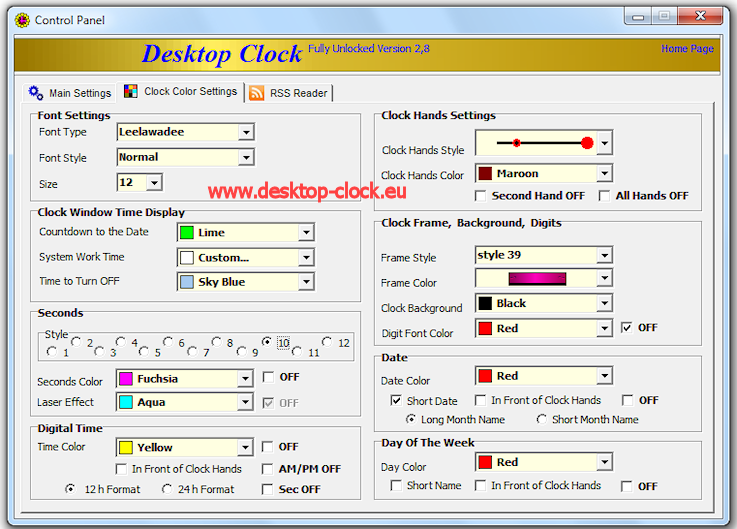The image size is (737, 529).
Task: Uncheck the Digit Font Color OFF checkbox
Action: 627,327
